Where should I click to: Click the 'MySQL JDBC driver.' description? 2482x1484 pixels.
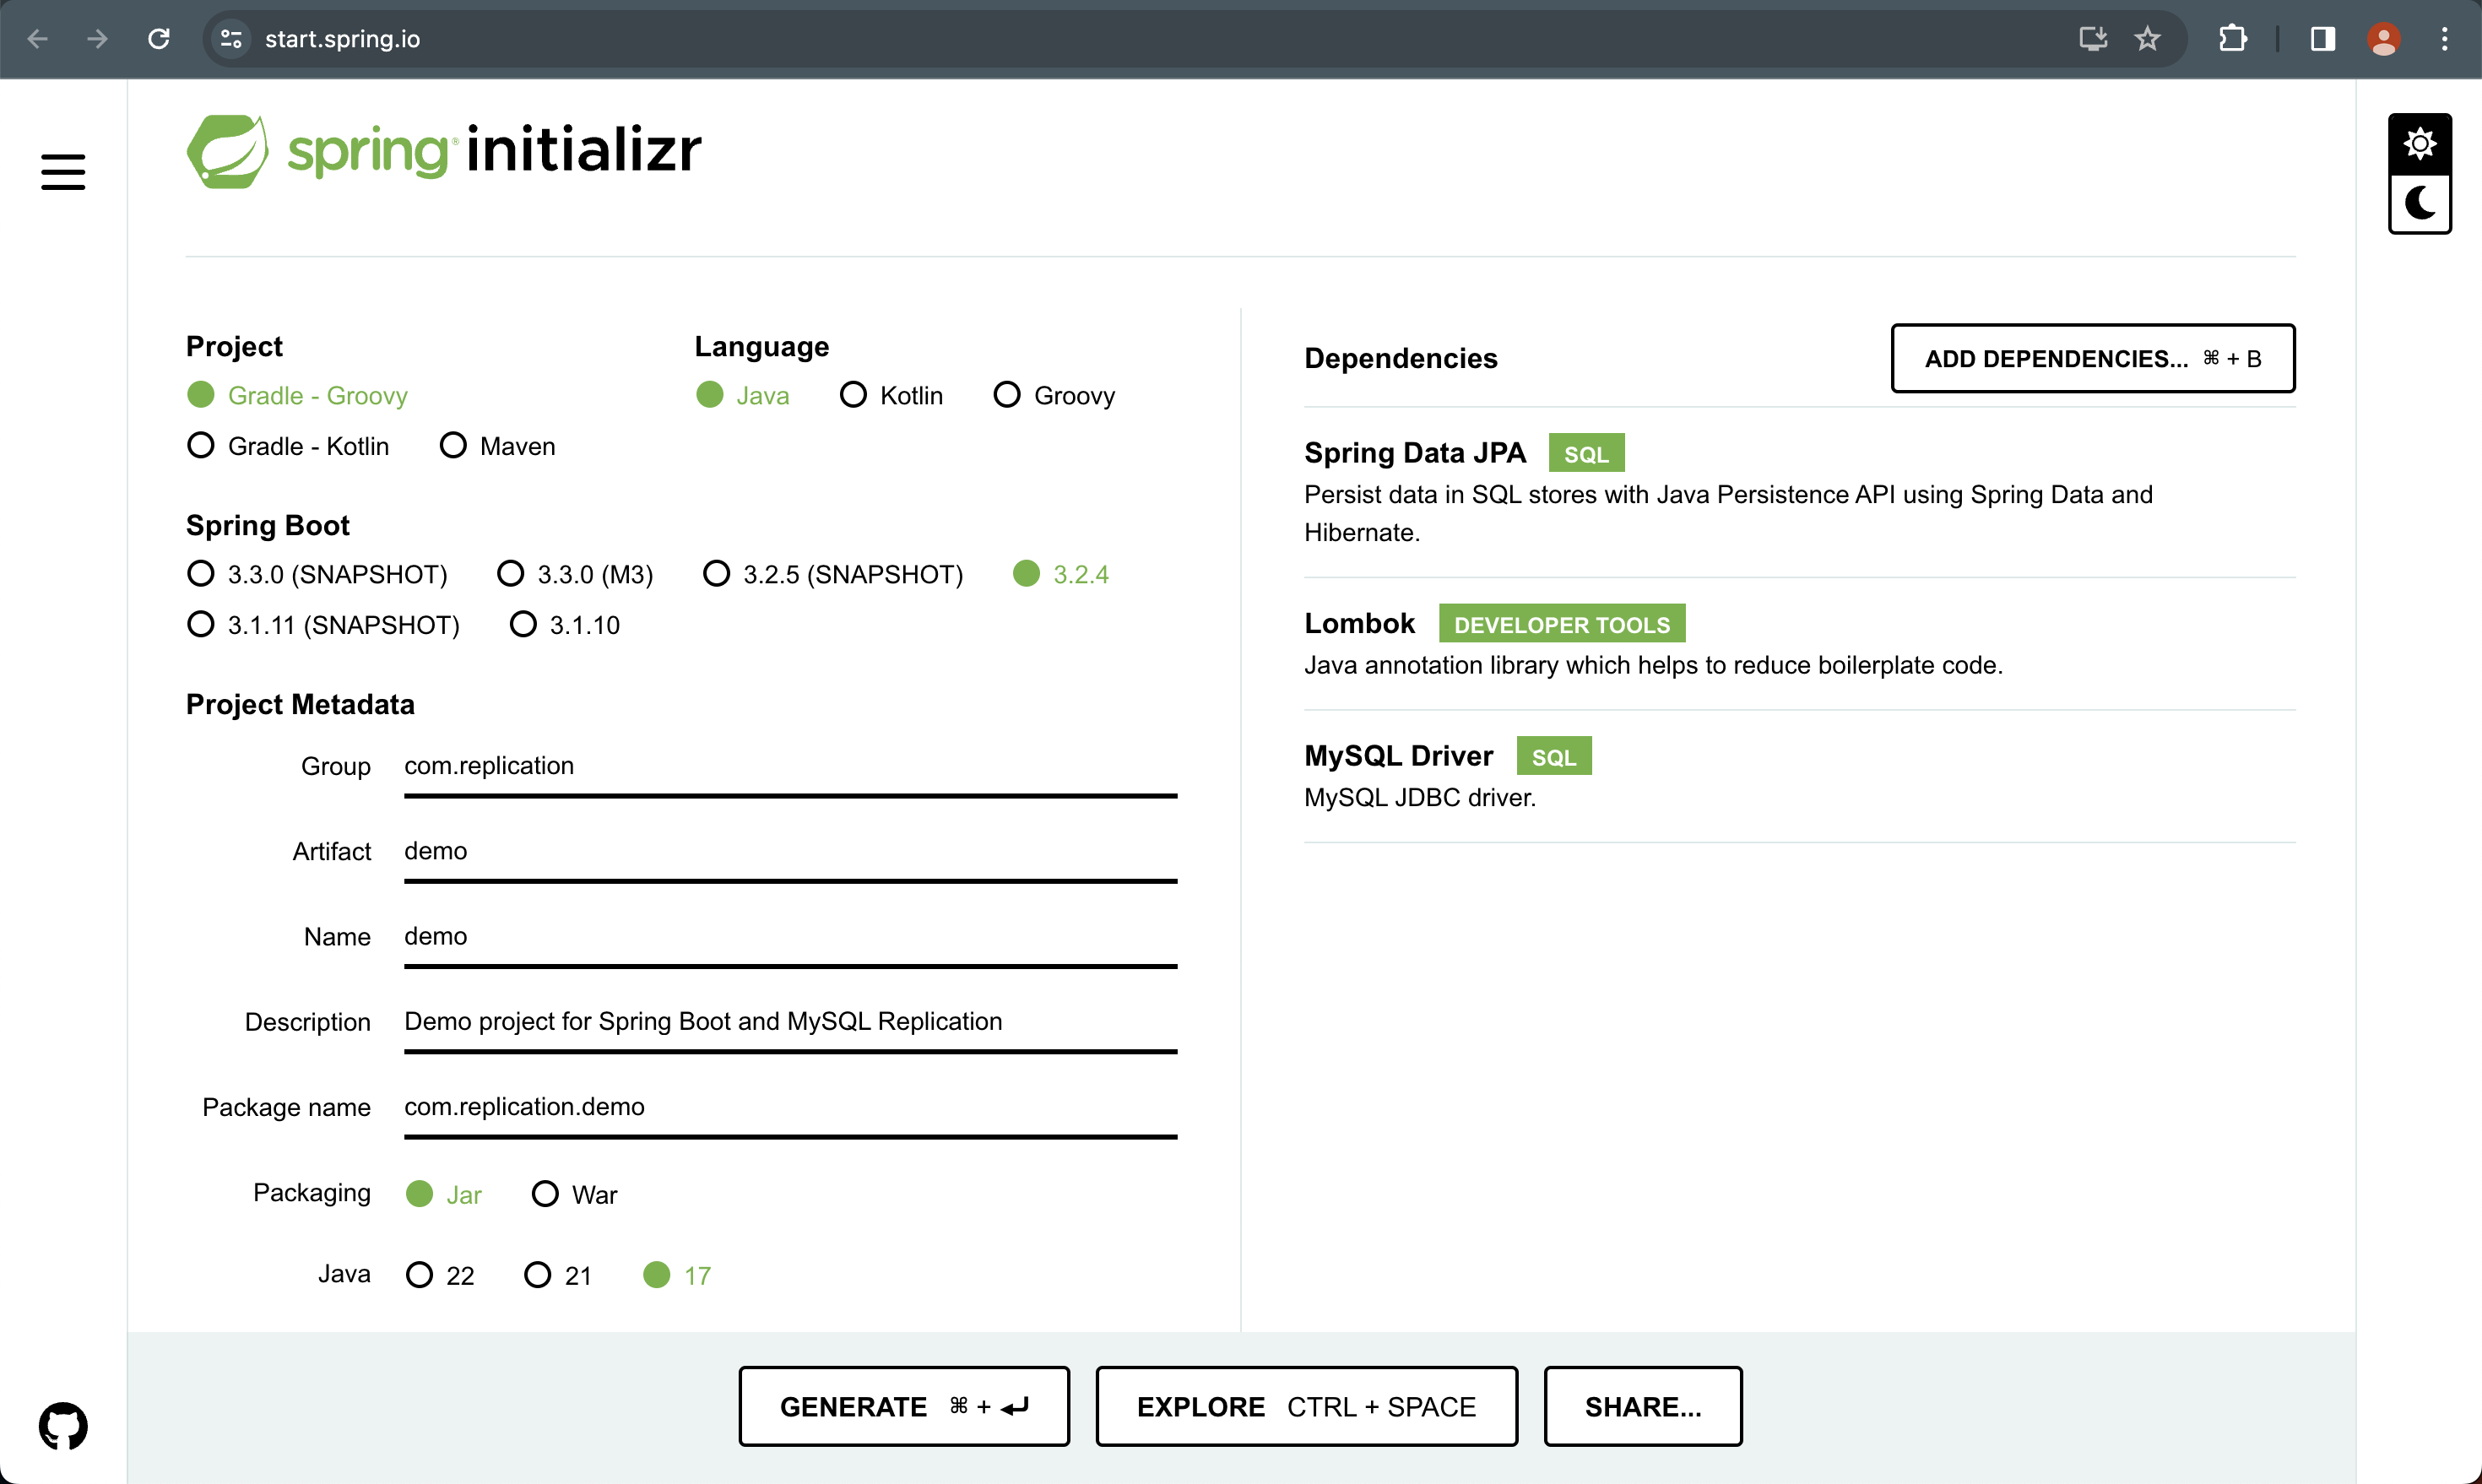click(x=1419, y=797)
